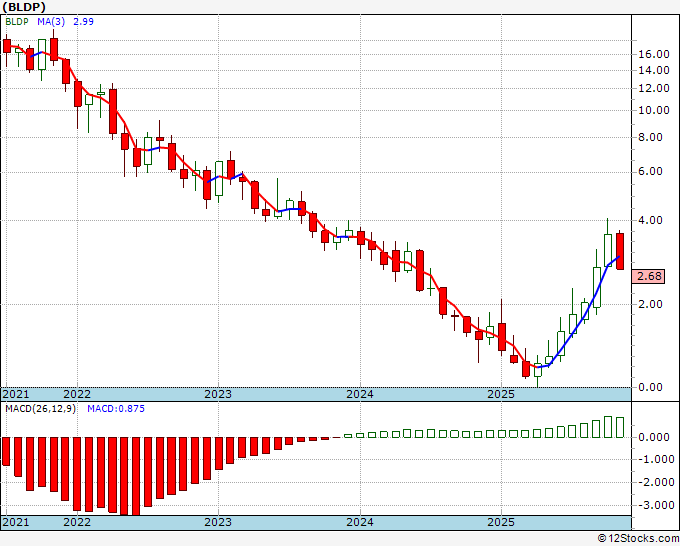The image size is (680, 546).
Task: Click the 2.68 current price tag
Action: click(x=649, y=276)
